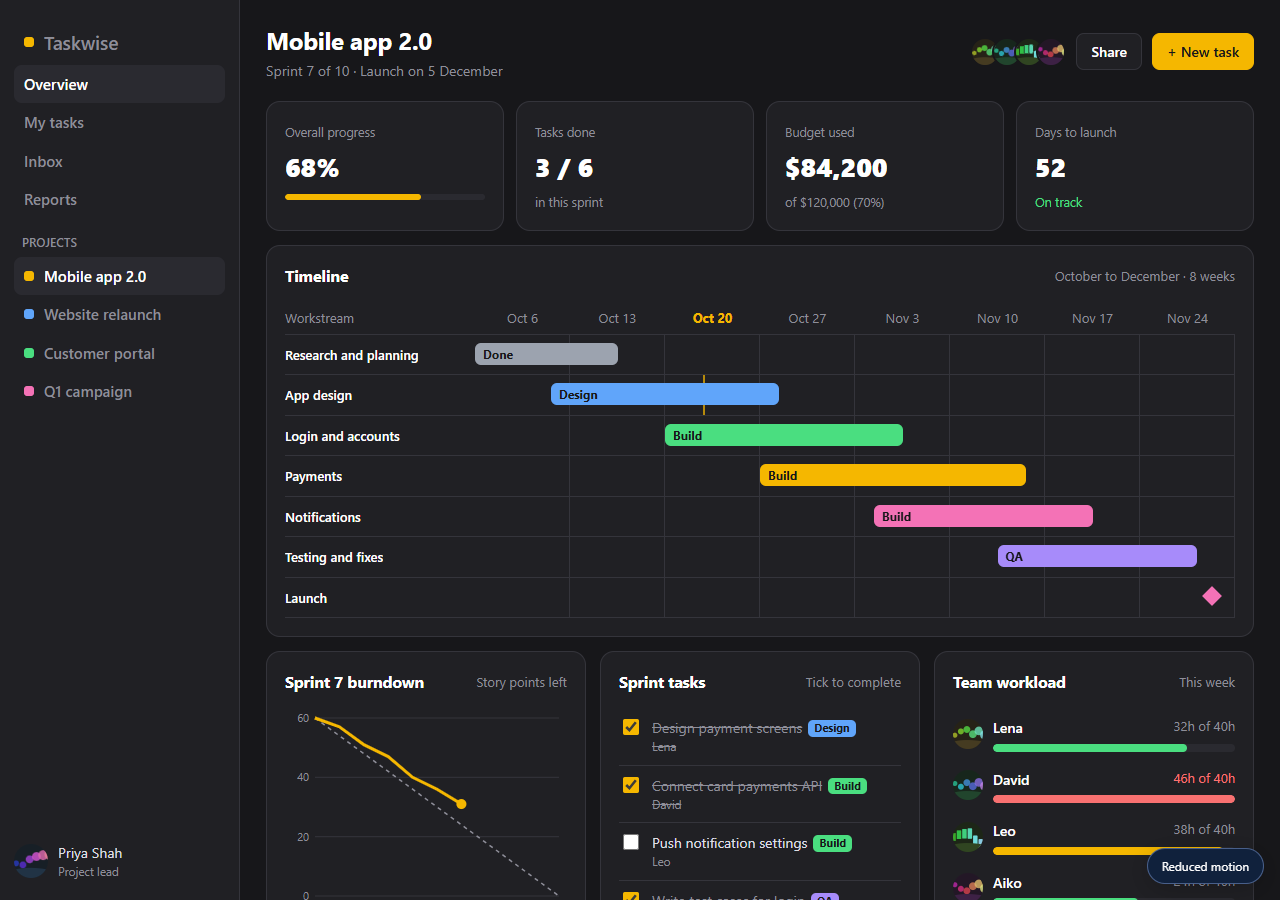This screenshot has height=900, width=1280.
Task: Click the Testing and fixes row label
Action: coord(334,557)
